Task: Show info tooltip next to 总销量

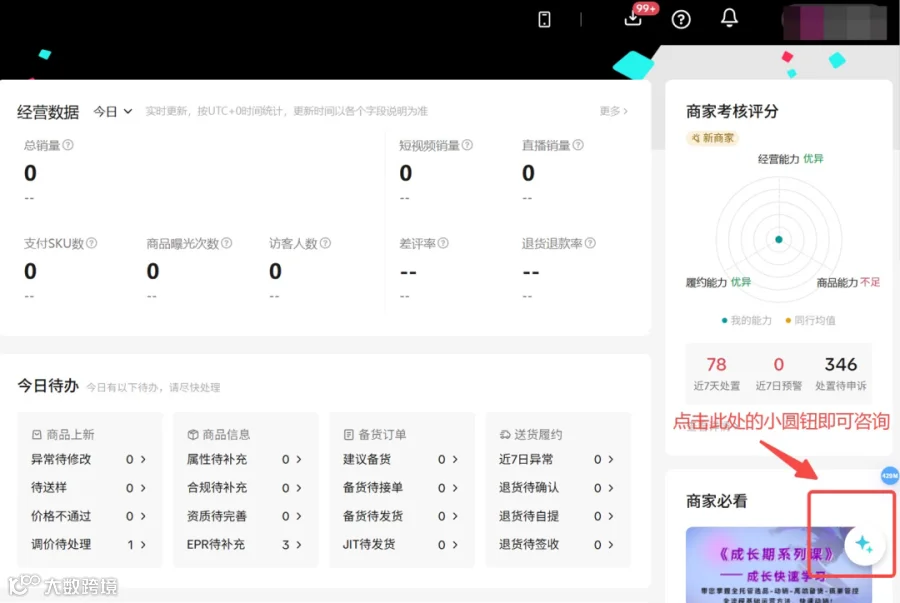Action: pyautogui.click(x=68, y=145)
